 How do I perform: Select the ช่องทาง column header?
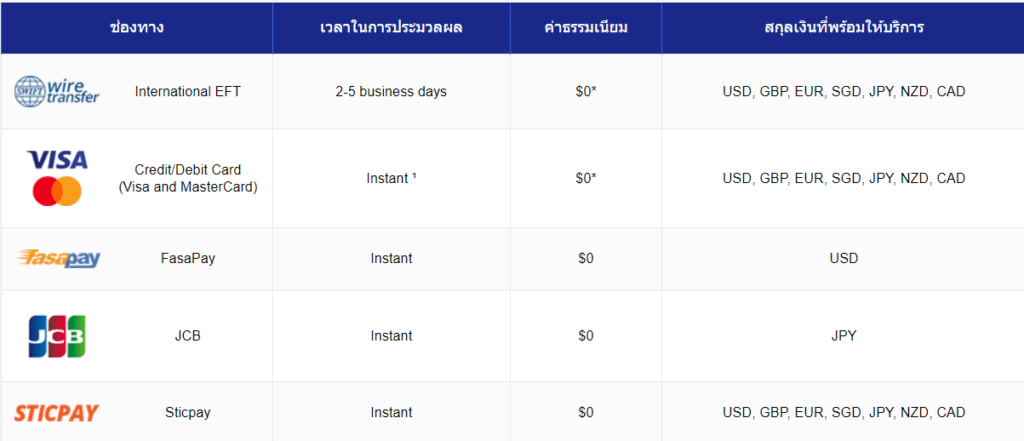pos(137,27)
